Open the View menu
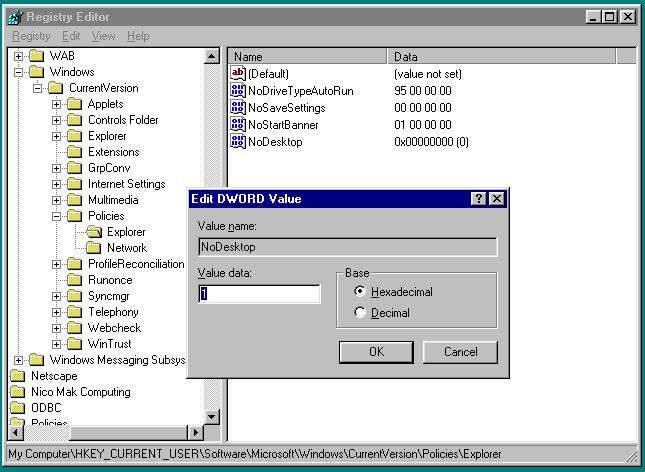 (103, 36)
